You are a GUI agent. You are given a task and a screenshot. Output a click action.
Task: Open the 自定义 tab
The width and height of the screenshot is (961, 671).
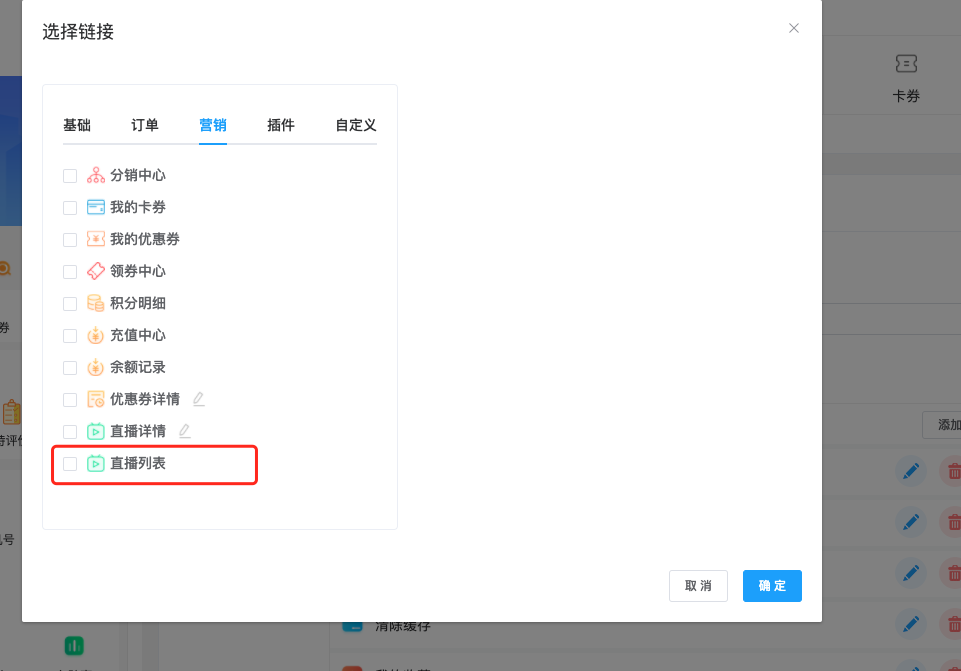pyautogui.click(x=355, y=125)
